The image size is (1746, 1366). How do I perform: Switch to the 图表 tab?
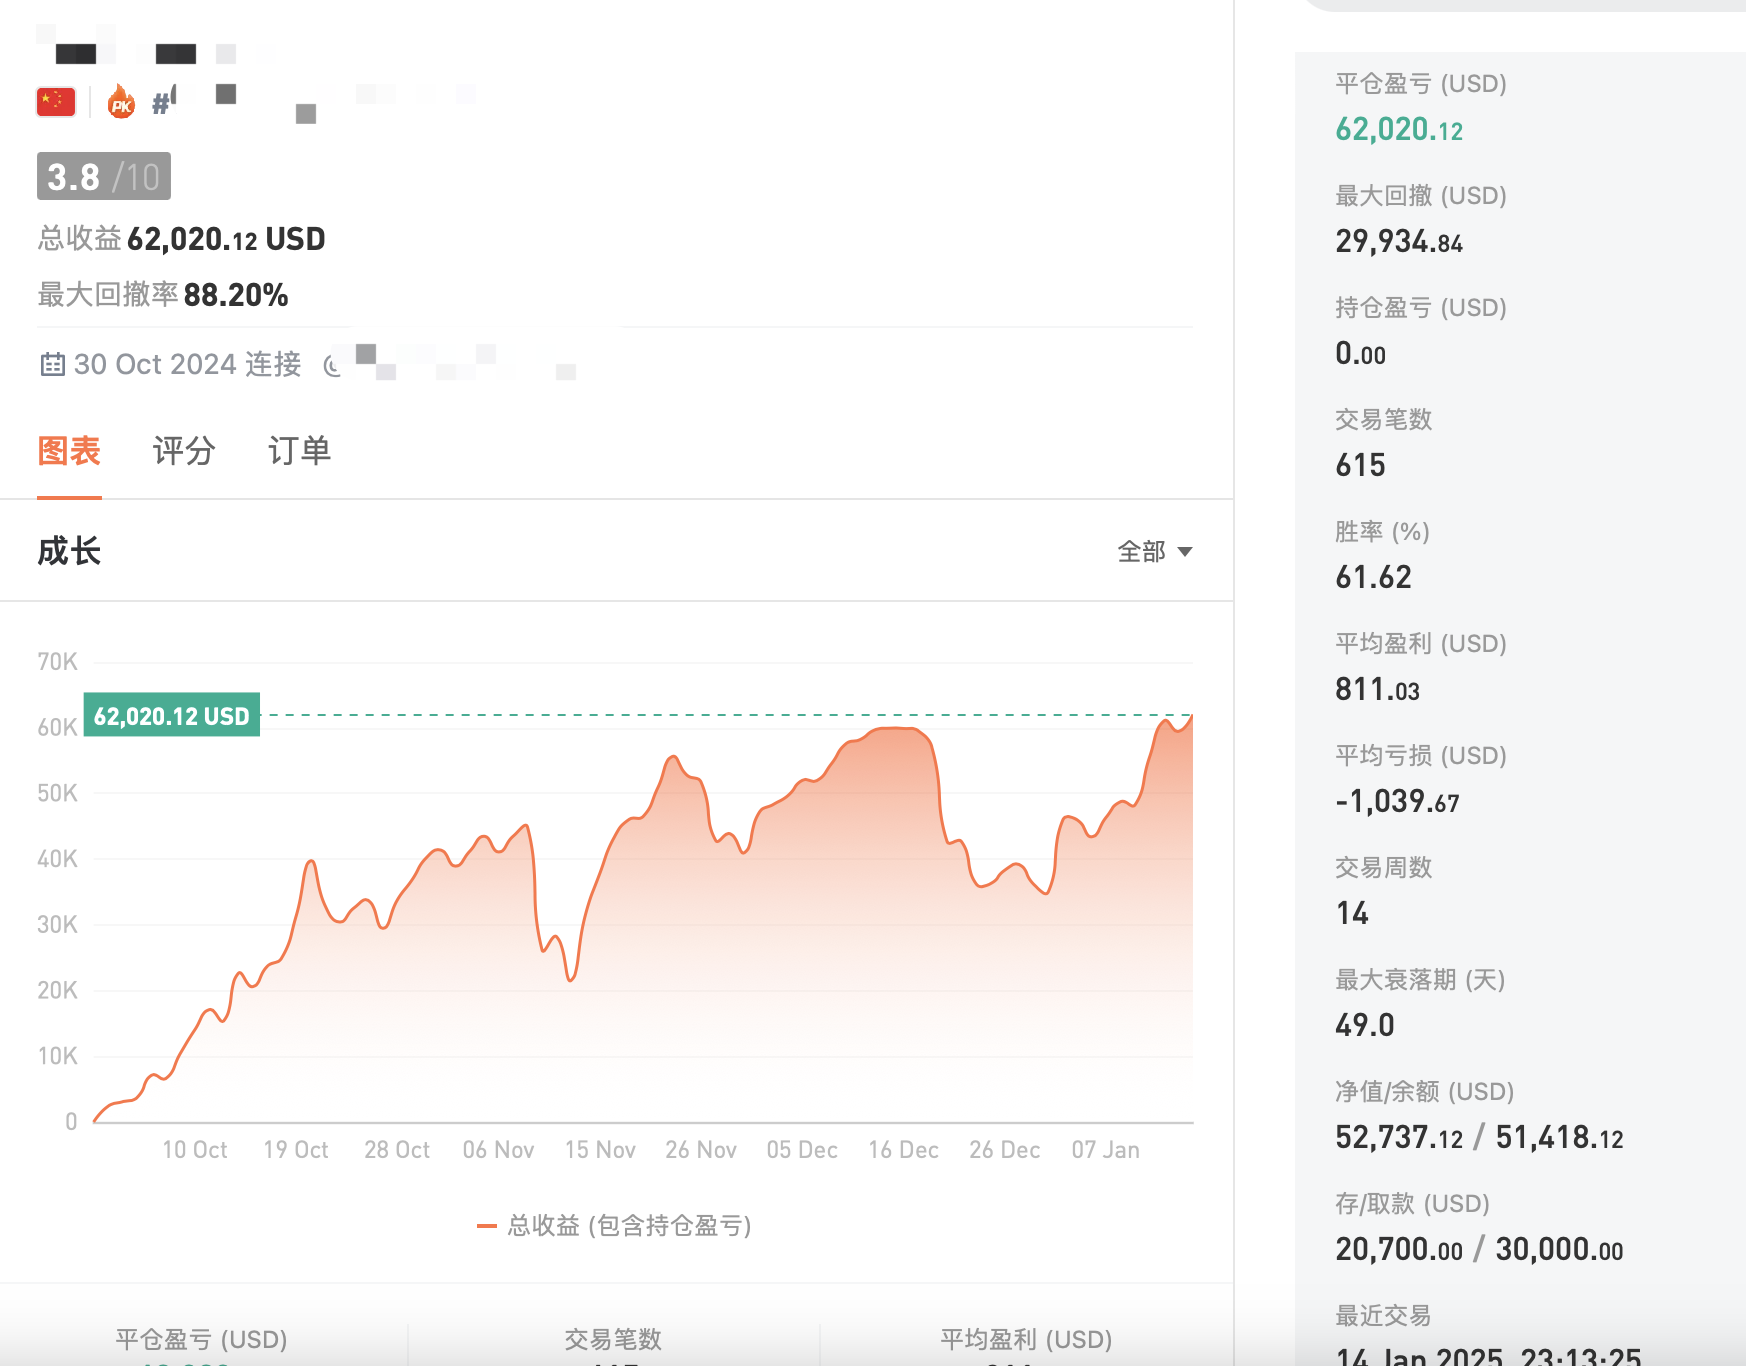69,451
